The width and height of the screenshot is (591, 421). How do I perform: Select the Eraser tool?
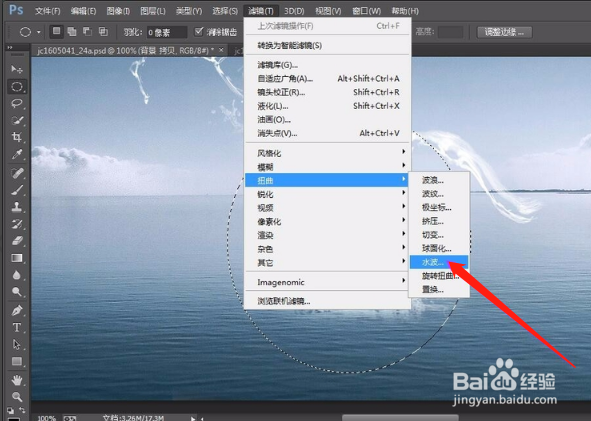pyautogui.click(x=17, y=240)
